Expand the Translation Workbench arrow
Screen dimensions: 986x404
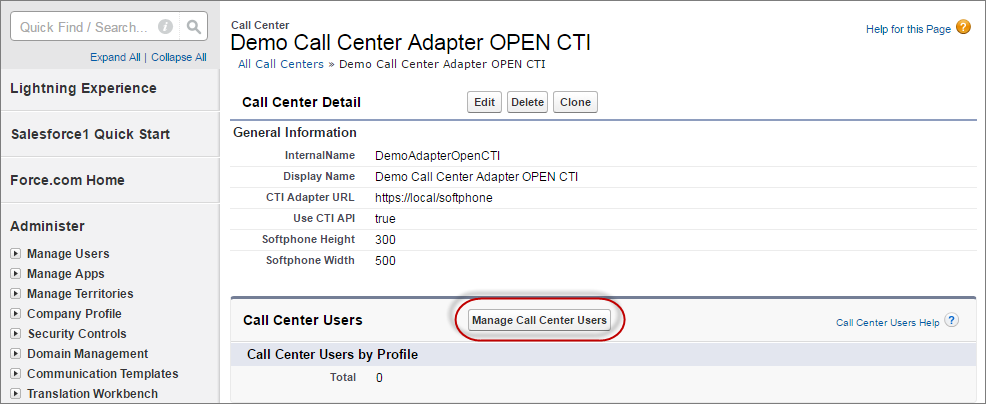16,395
